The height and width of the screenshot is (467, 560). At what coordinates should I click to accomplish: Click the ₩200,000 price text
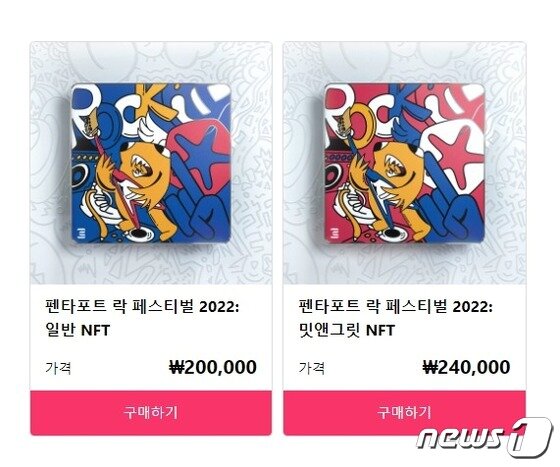(x=213, y=367)
